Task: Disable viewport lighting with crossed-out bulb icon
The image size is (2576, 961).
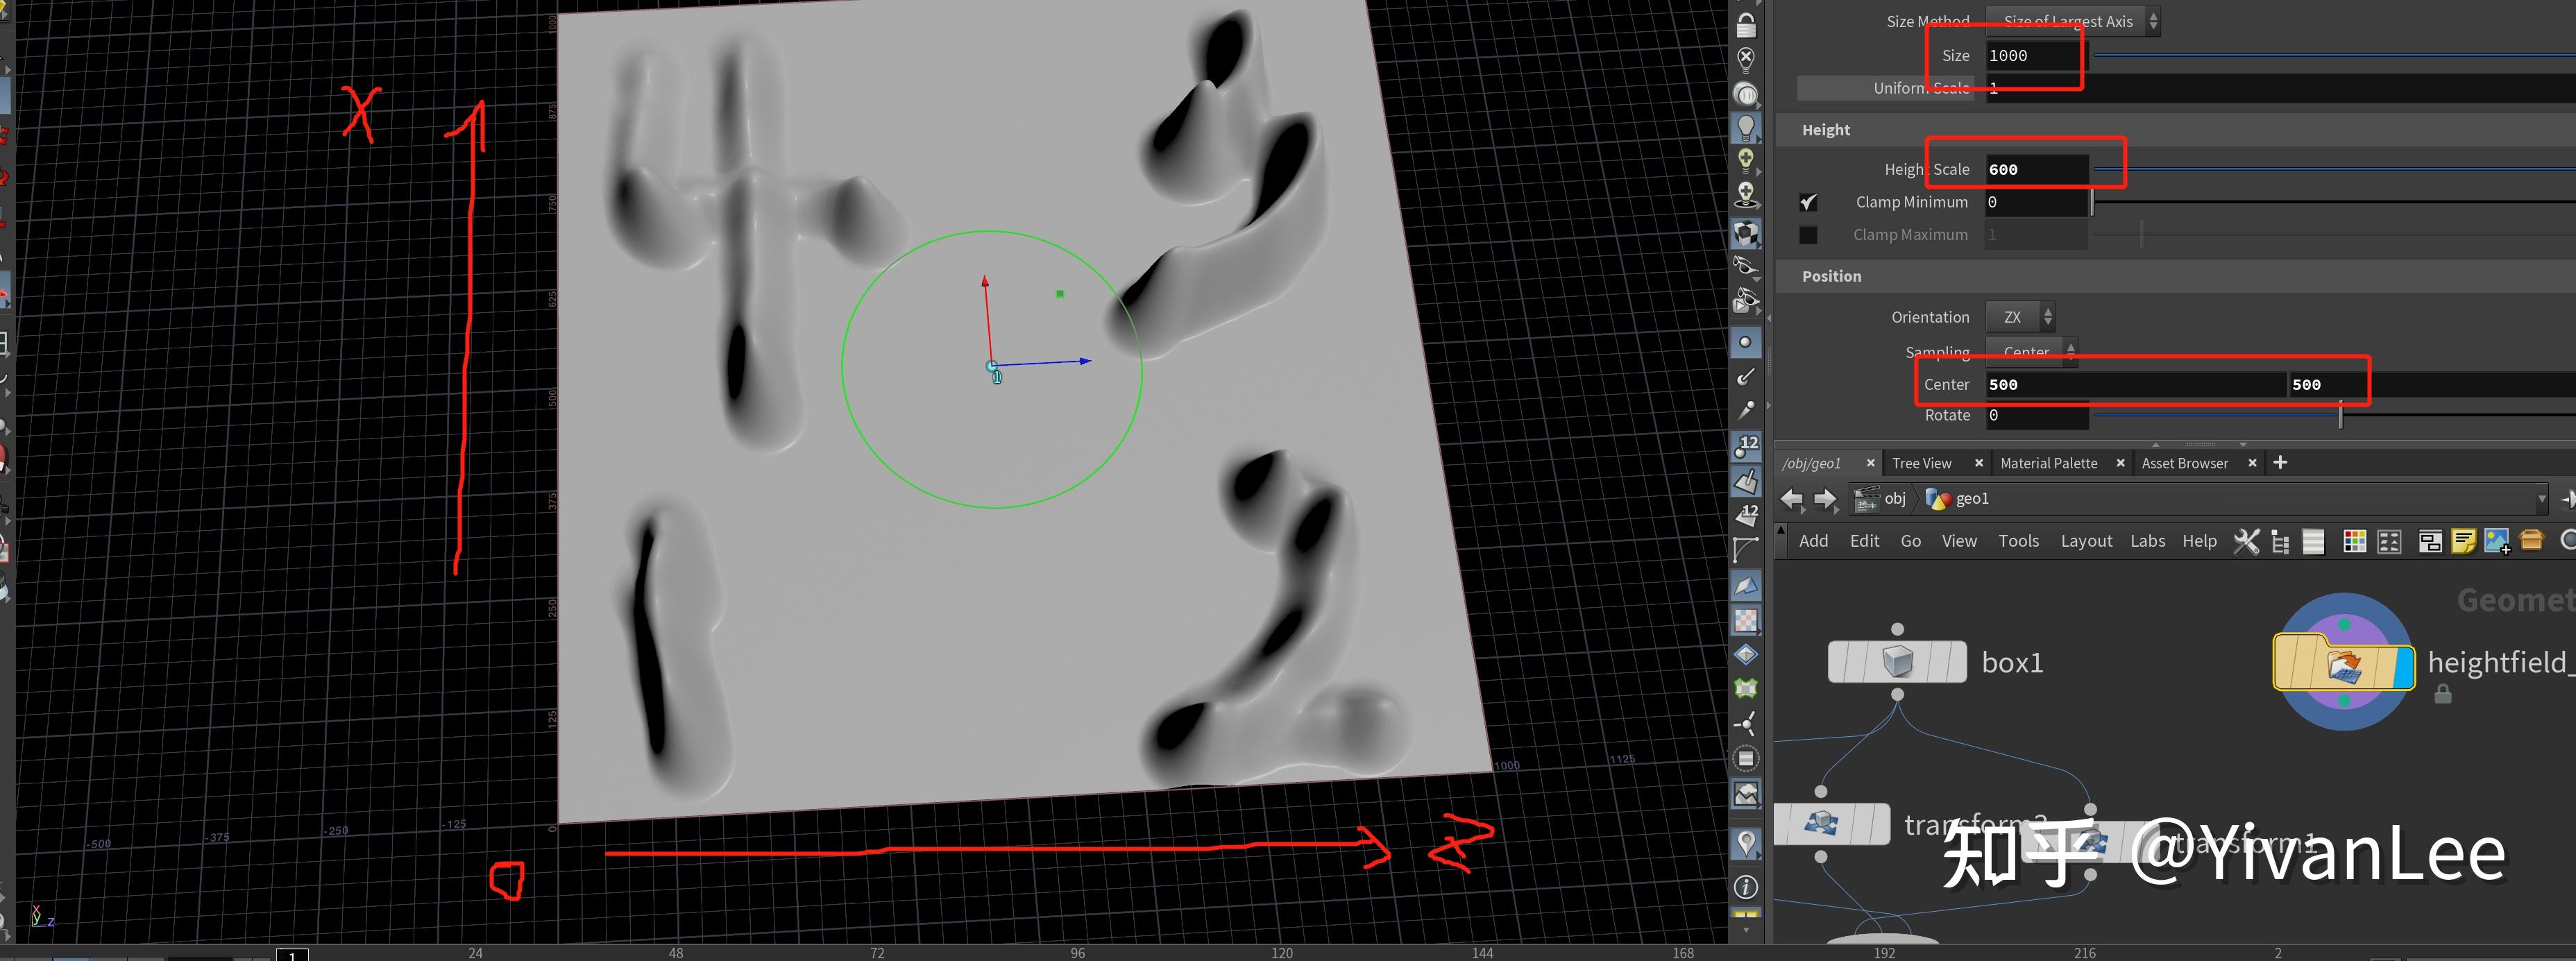Action: [x=1746, y=58]
